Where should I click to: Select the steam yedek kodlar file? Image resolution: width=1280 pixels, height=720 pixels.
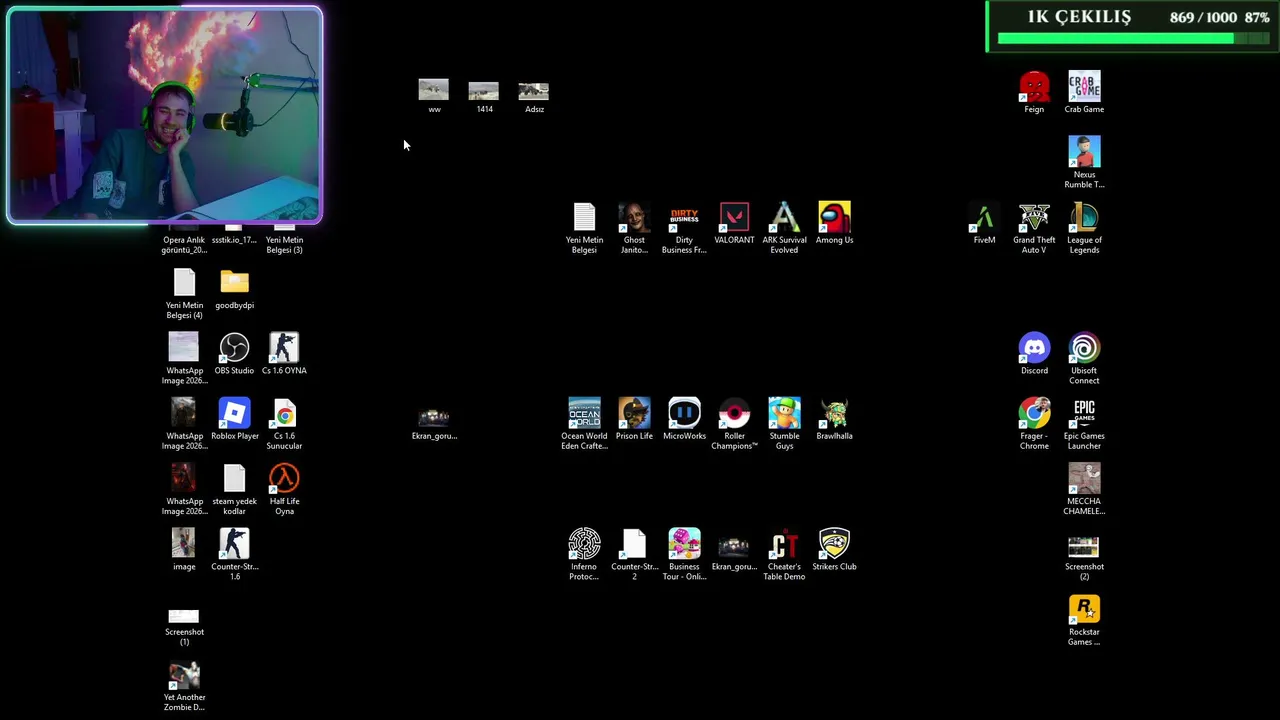pos(234,479)
